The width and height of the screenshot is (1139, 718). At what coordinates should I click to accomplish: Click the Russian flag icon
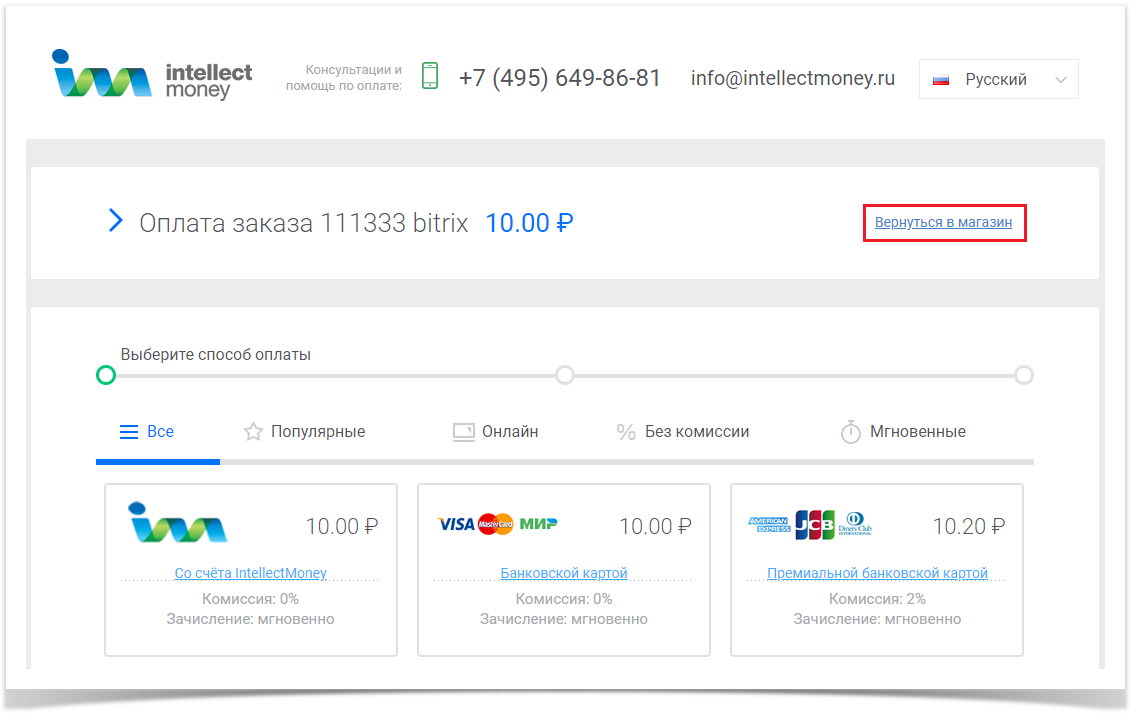941,80
